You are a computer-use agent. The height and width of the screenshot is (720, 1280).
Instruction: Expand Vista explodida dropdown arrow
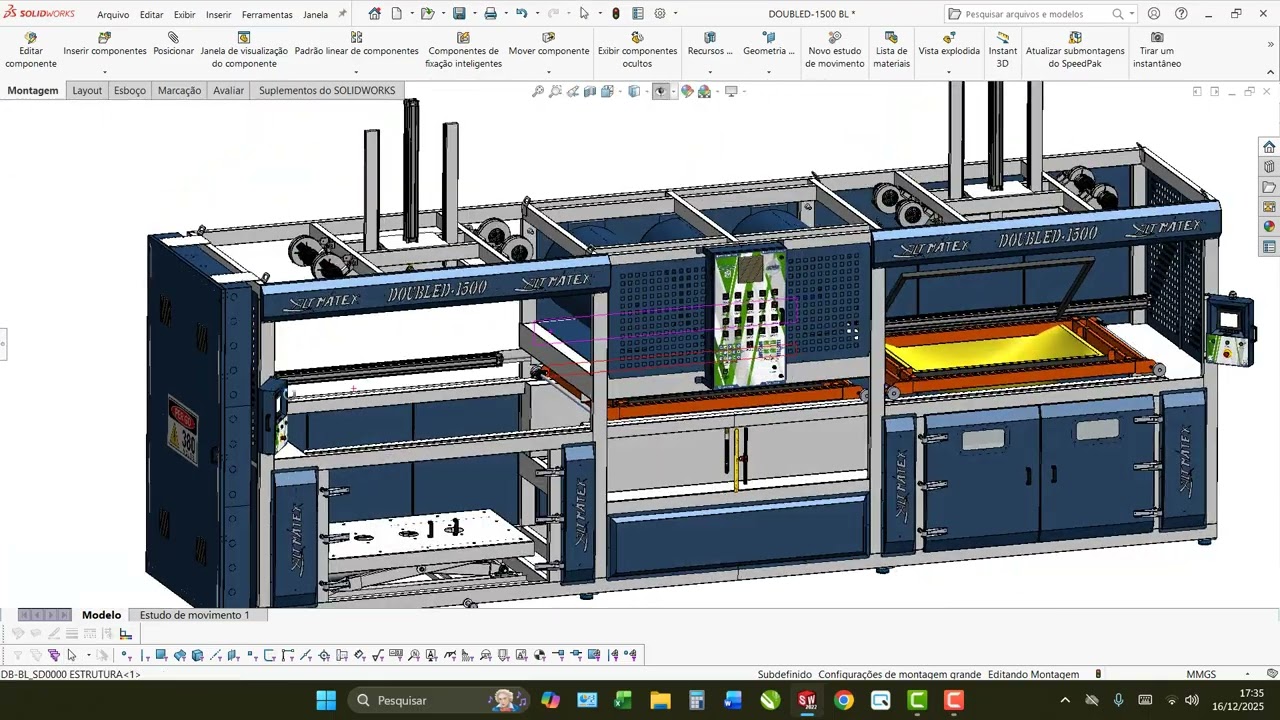click(949, 72)
